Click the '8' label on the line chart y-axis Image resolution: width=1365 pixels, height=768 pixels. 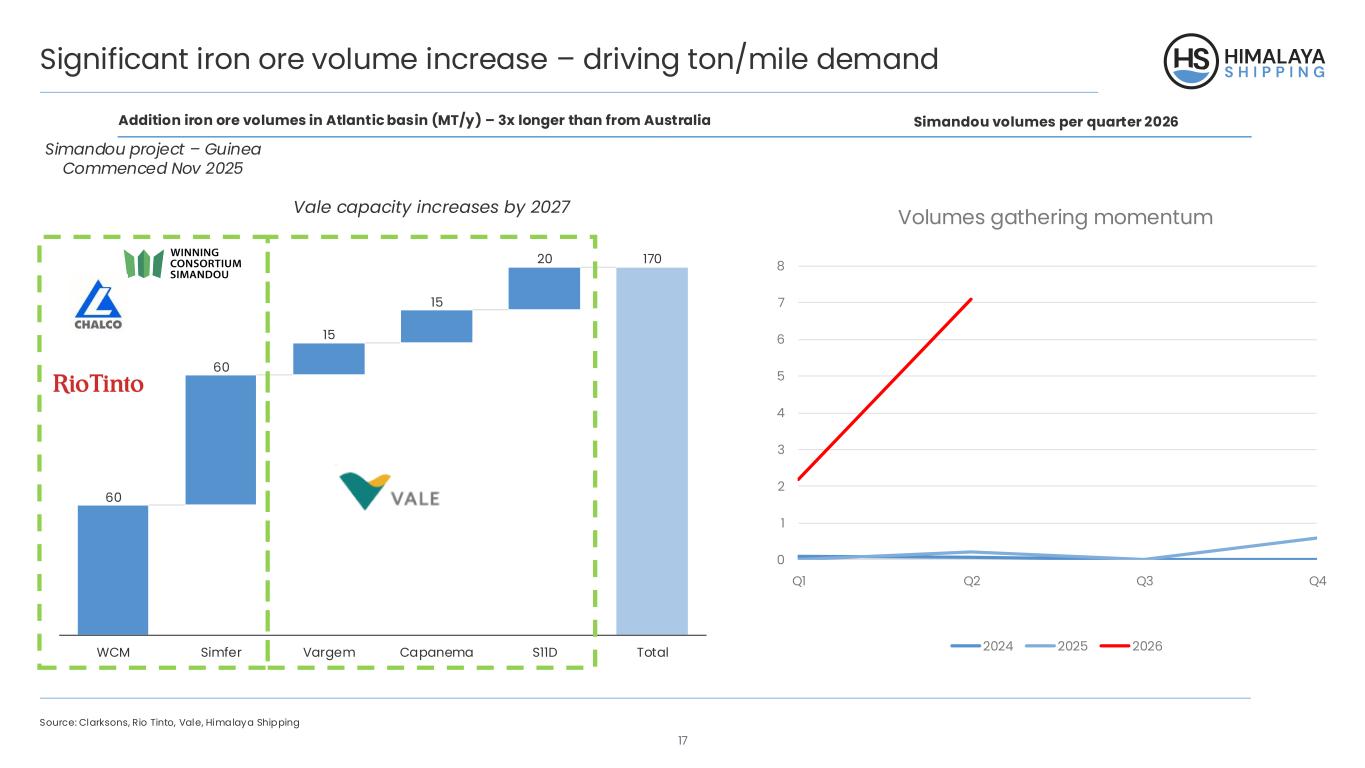[780, 266]
